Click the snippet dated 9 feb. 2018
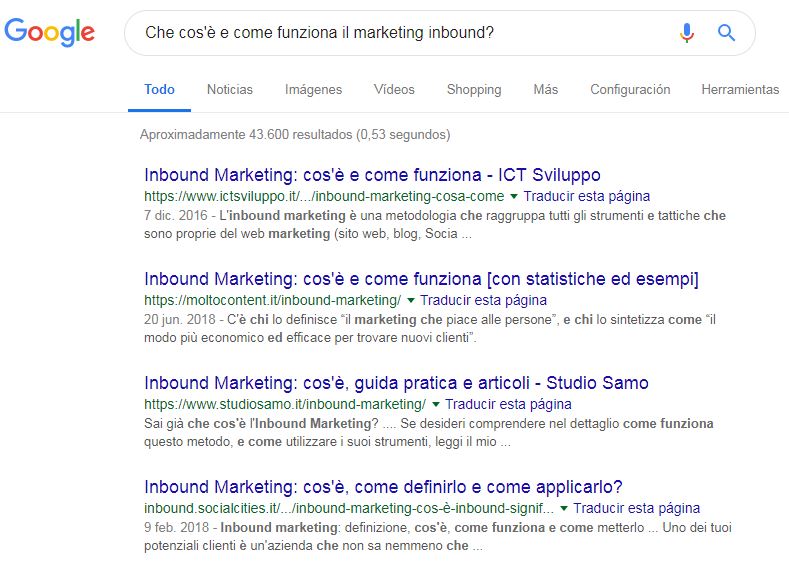The image size is (789, 582). 438,537
